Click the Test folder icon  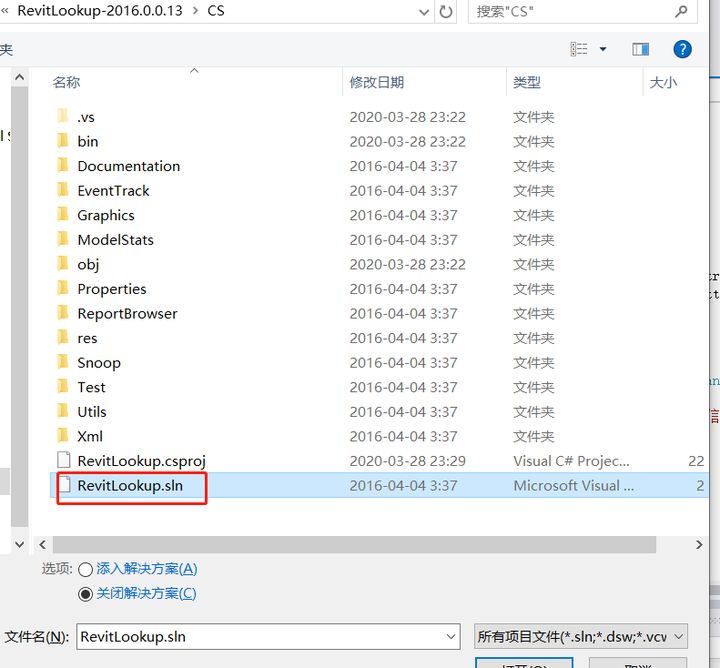point(63,386)
